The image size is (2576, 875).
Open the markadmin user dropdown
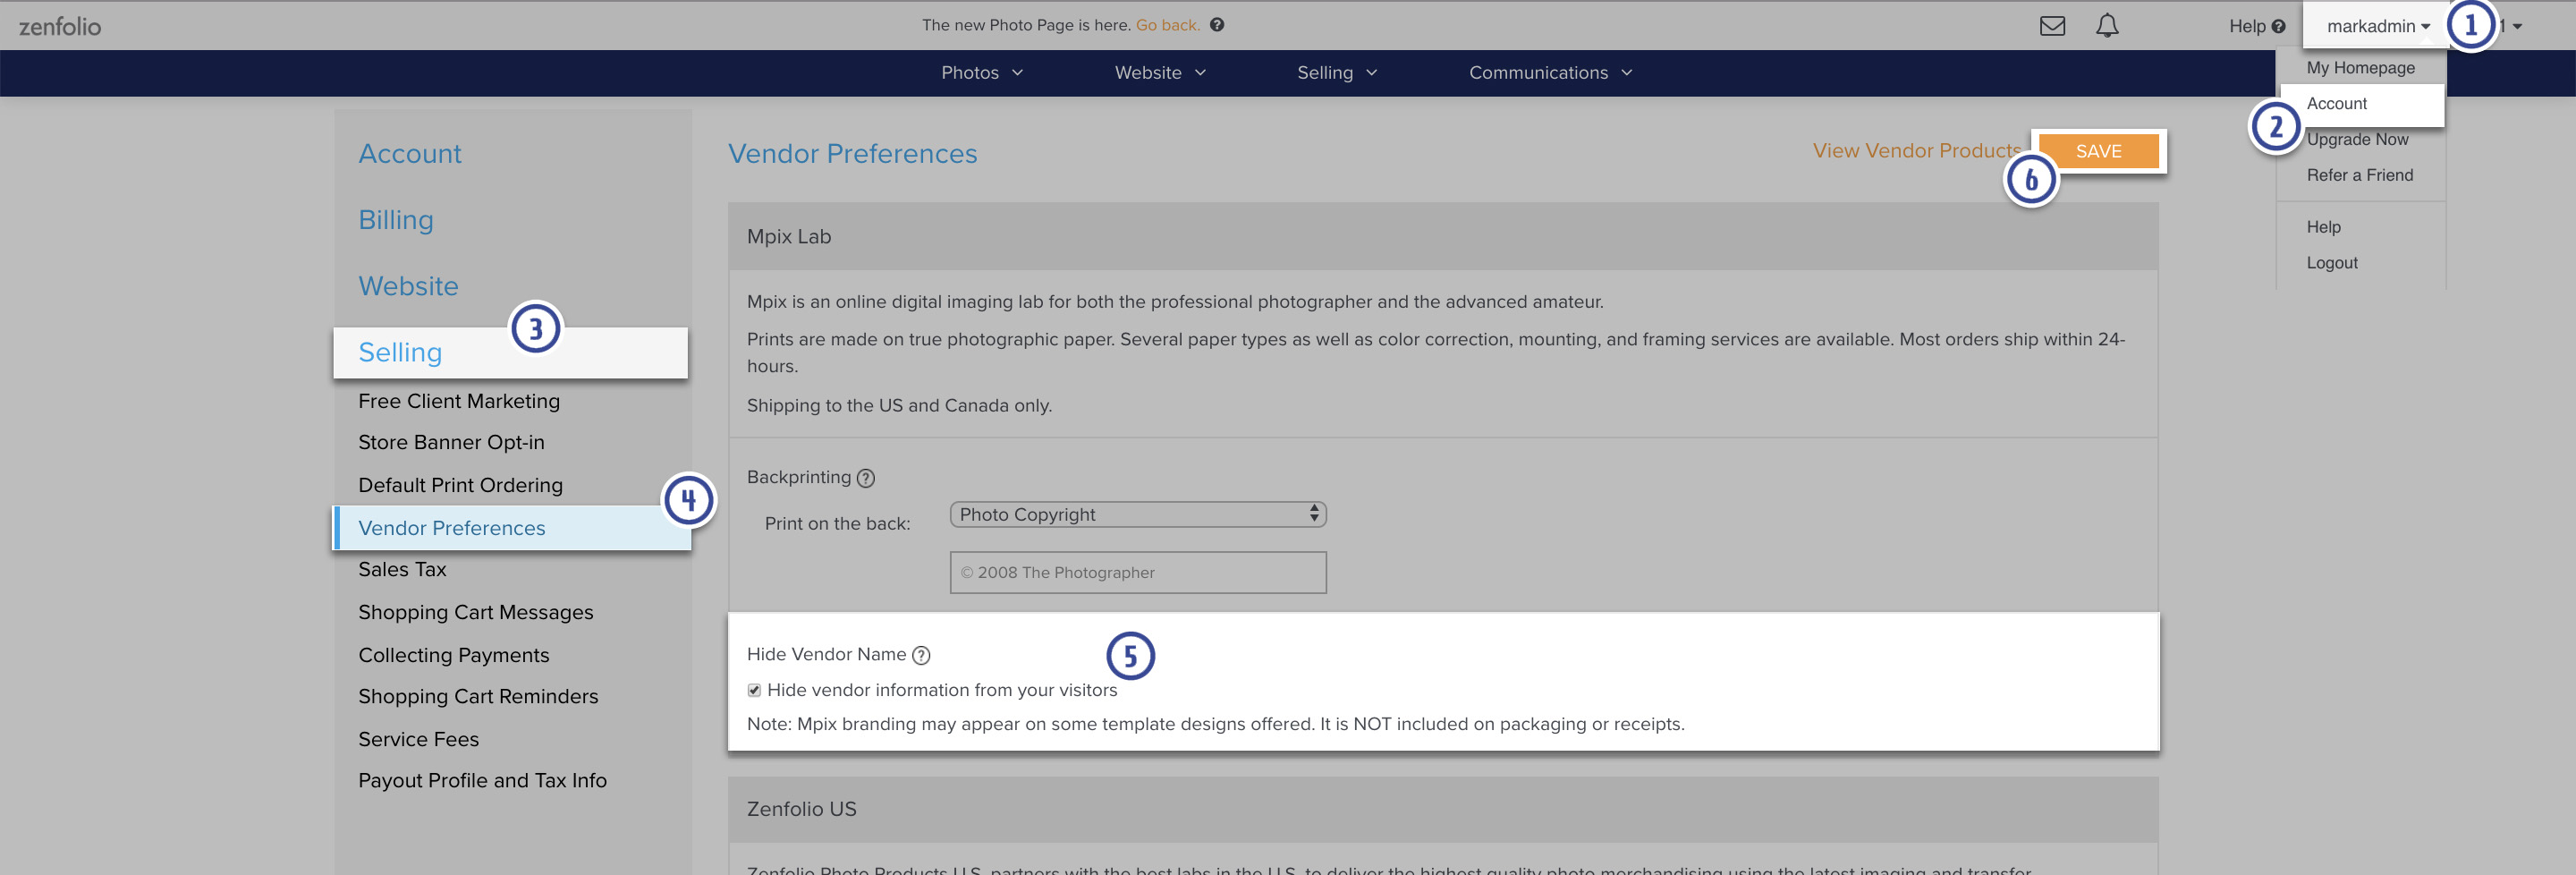pos(2377,26)
